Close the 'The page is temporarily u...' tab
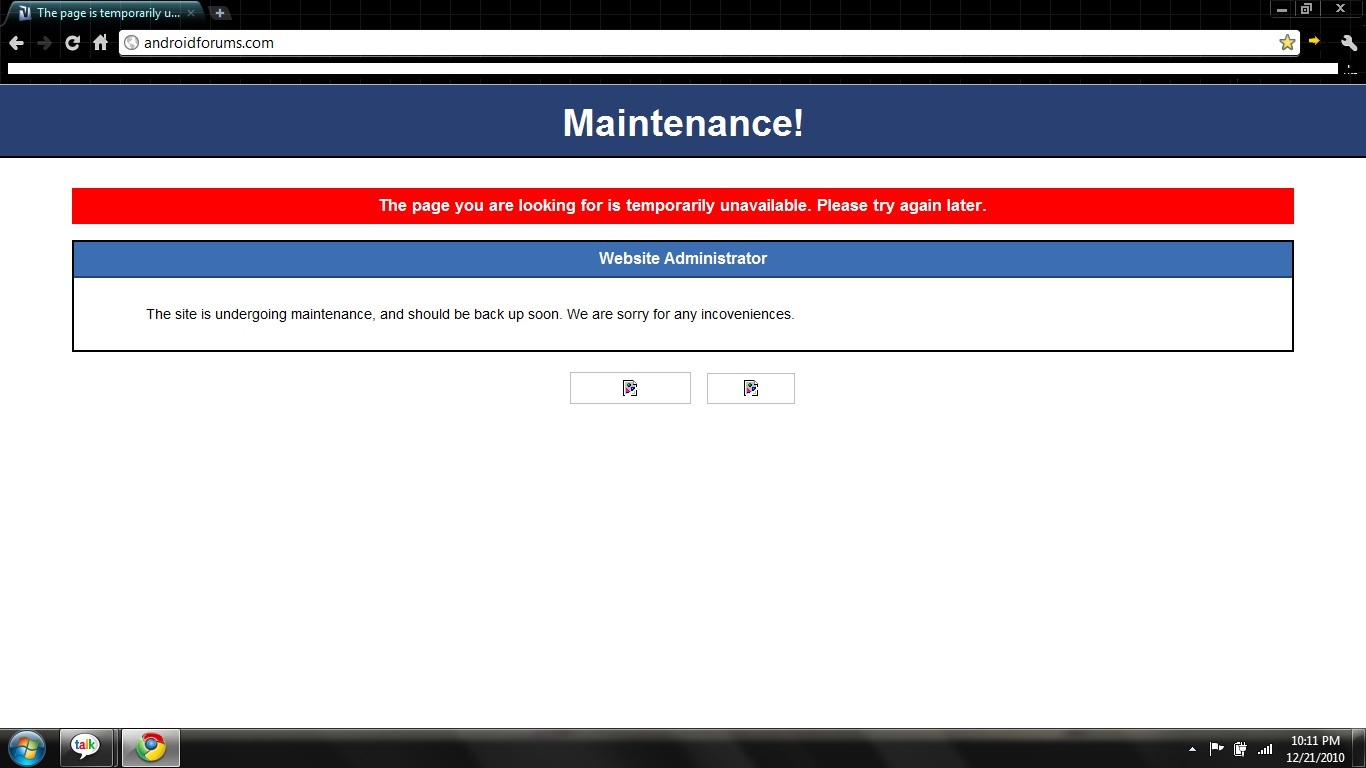The image size is (1366, 768). [x=191, y=13]
